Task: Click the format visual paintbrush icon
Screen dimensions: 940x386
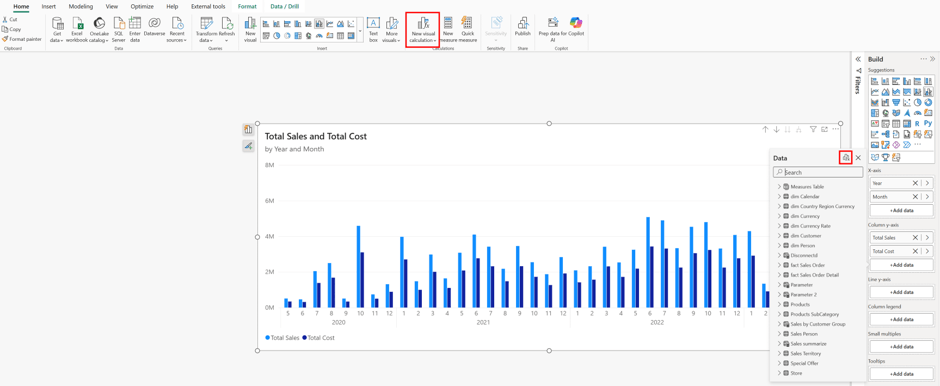Action: [248, 146]
